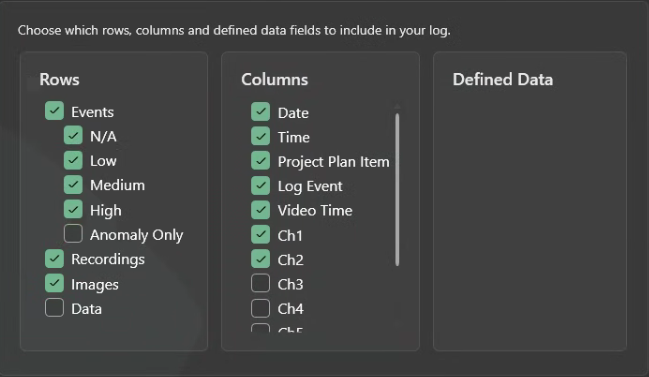The height and width of the screenshot is (377, 649).
Task: Click the Recordings label text
Action: click(x=108, y=259)
